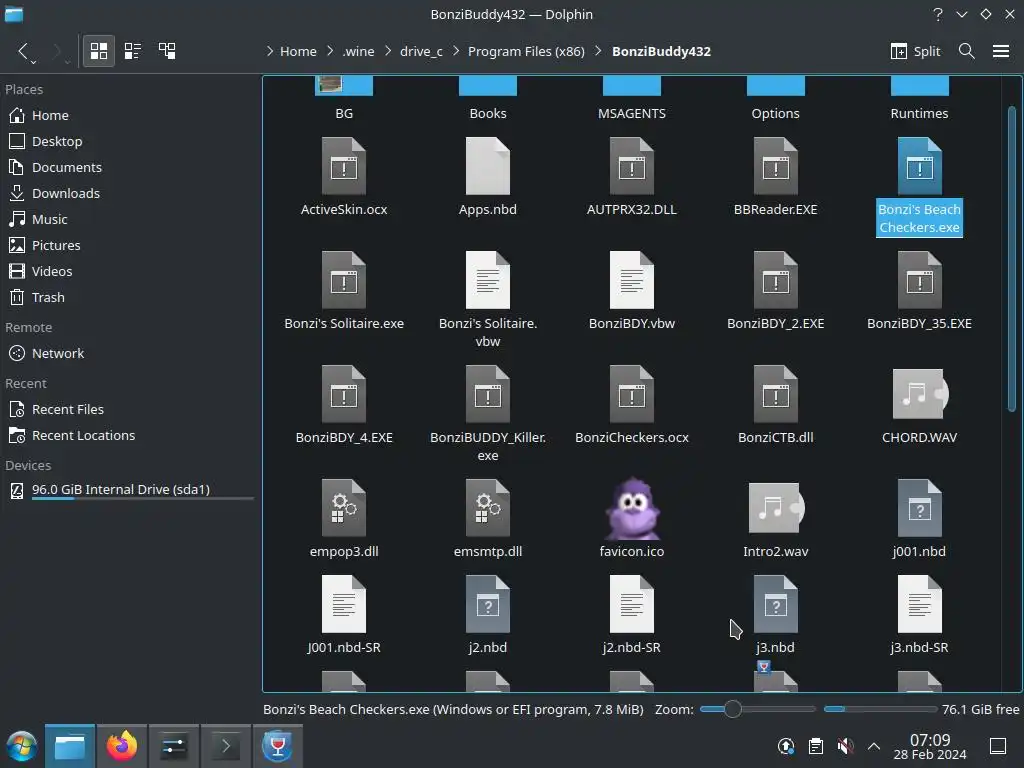
Task: Select CHORD.WAV audio file icon
Action: coord(920,394)
